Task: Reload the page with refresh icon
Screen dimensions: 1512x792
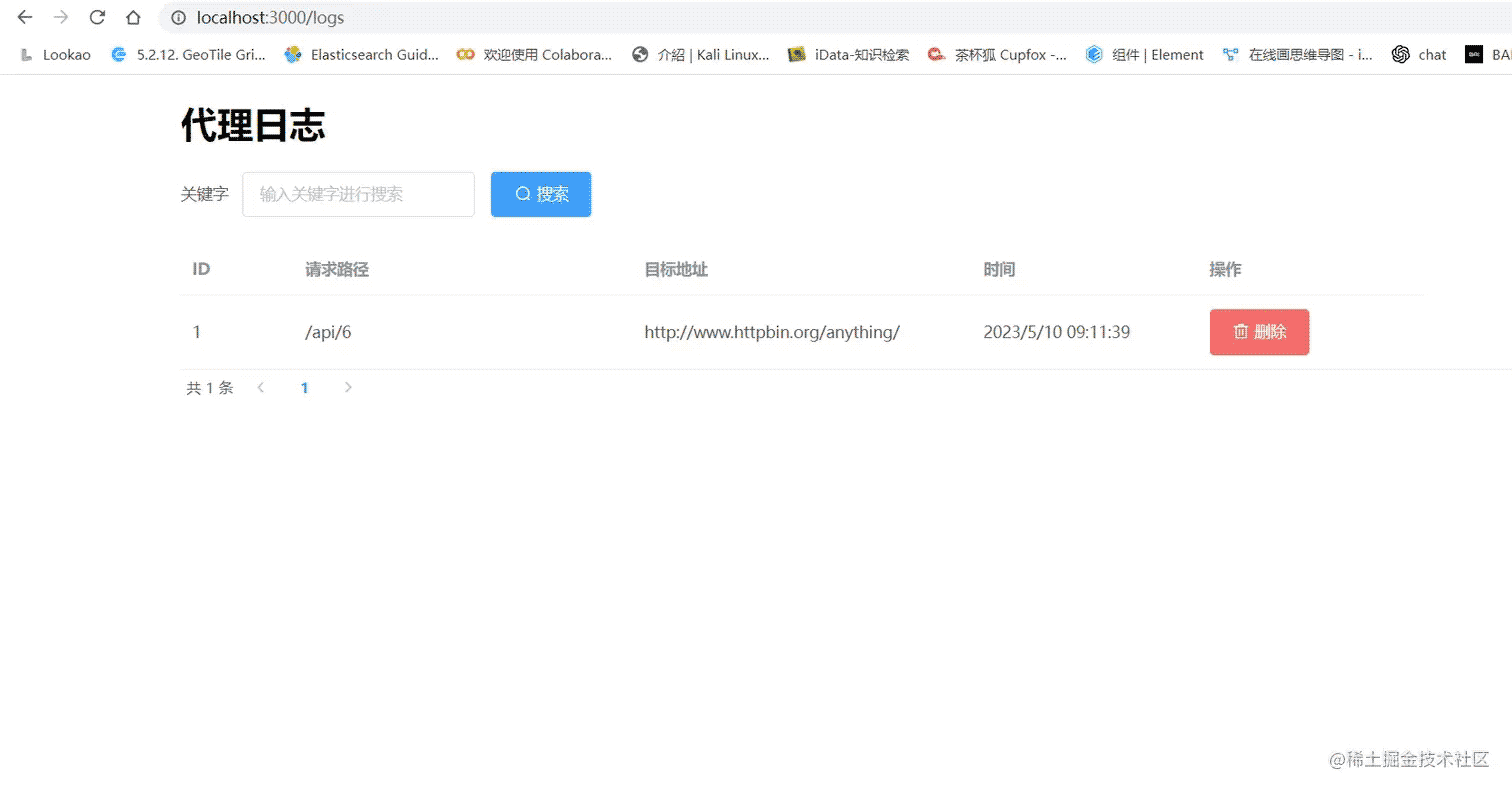Action: pos(97,17)
